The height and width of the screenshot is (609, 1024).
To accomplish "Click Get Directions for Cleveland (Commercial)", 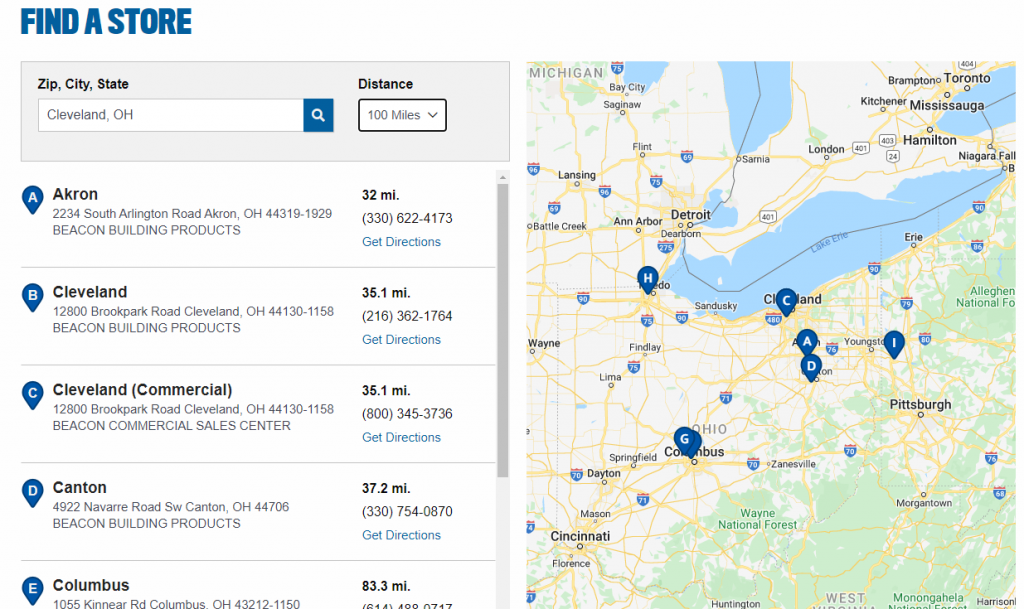I will 401,437.
